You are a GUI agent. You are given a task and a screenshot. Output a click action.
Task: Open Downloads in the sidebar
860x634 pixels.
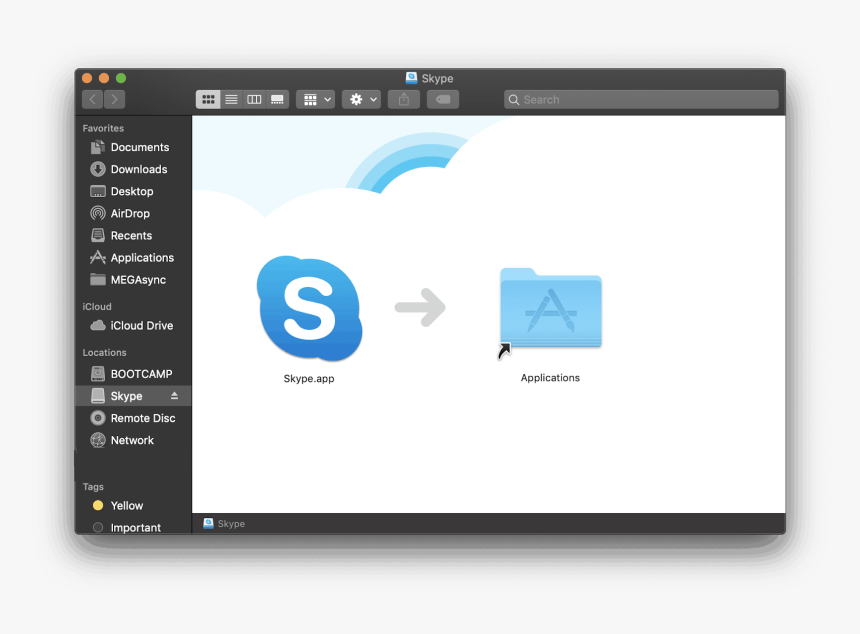tap(133, 169)
